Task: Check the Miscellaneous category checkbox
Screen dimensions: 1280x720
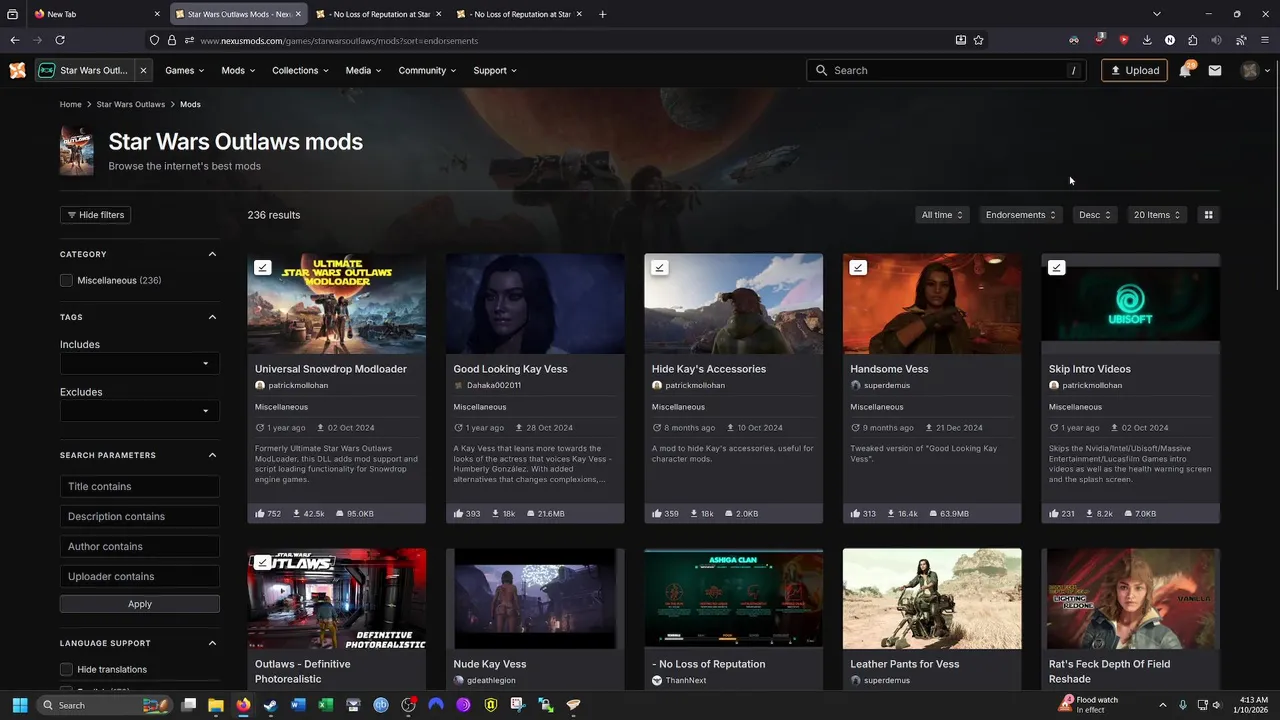Action: point(66,280)
